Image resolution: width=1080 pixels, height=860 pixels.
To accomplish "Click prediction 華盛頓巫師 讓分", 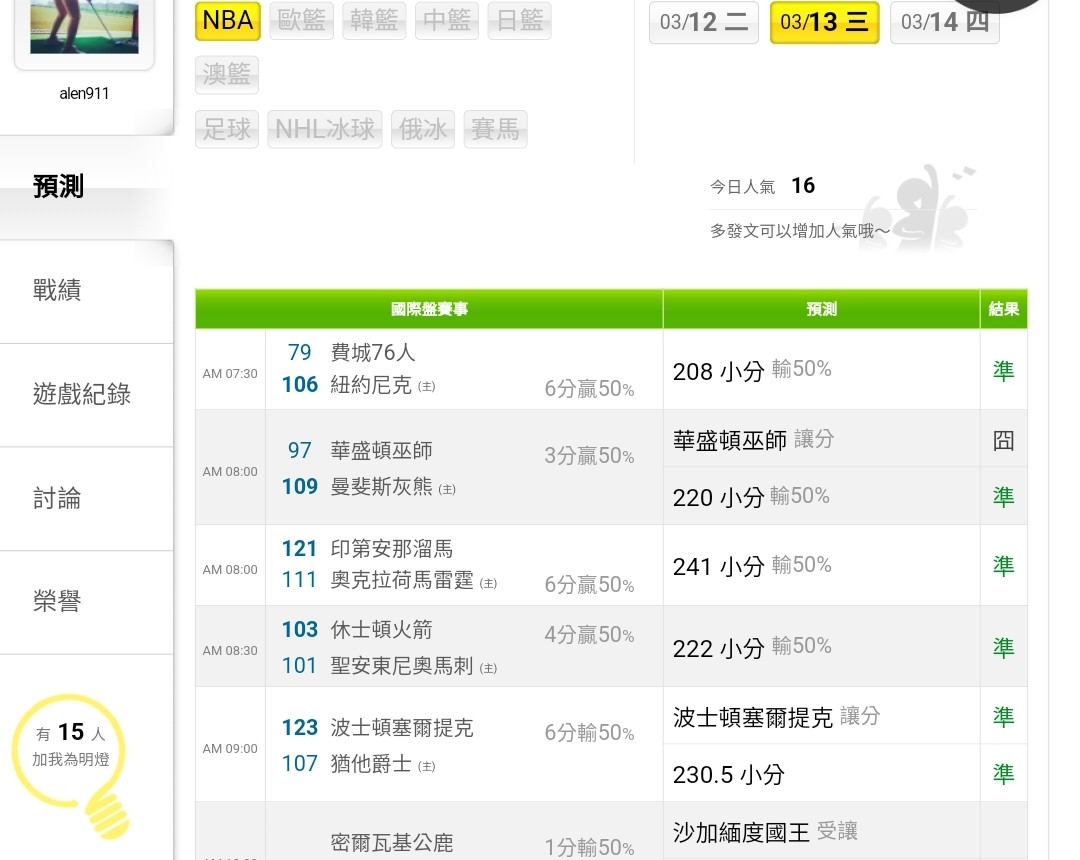I will point(754,440).
